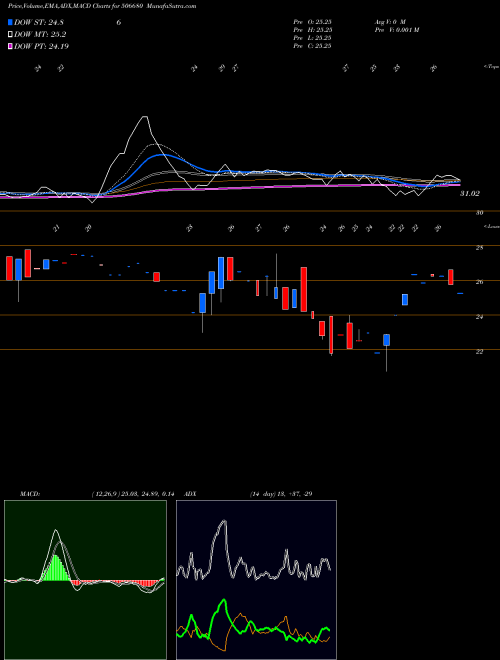The height and width of the screenshot is (660, 500).
Task: Click the green MACD histogram peak
Action: coord(56,567)
